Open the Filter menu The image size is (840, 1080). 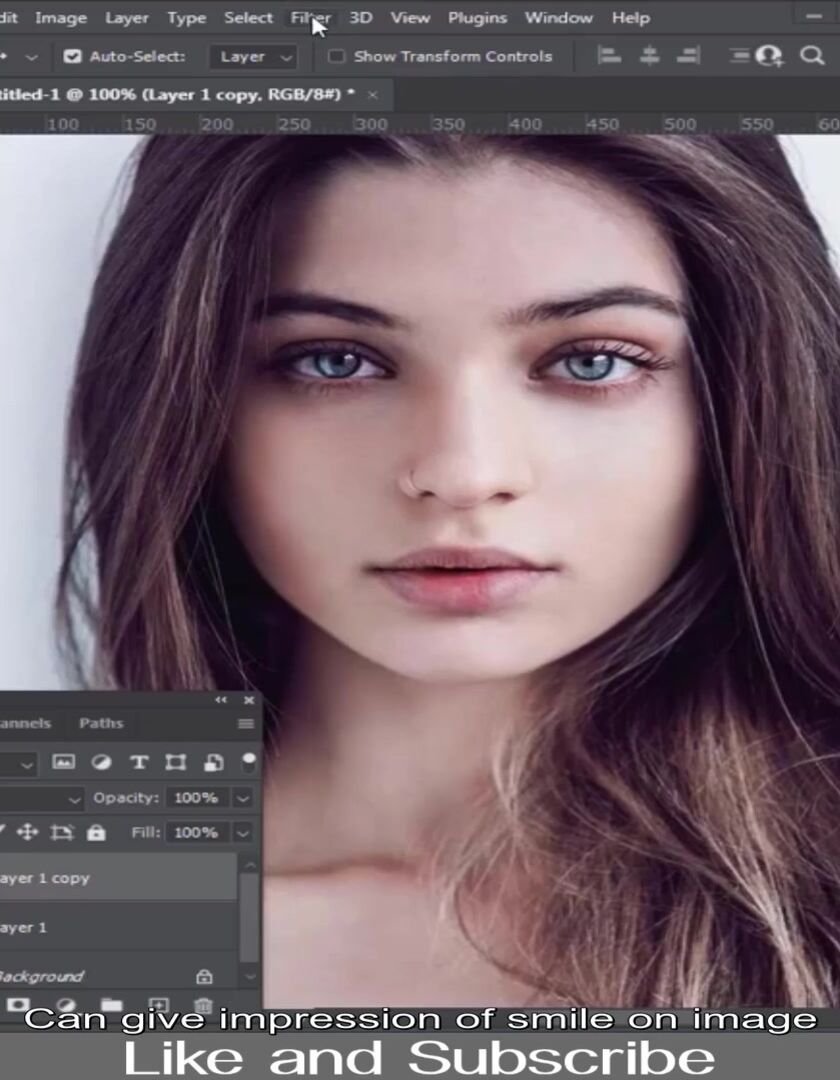point(310,17)
